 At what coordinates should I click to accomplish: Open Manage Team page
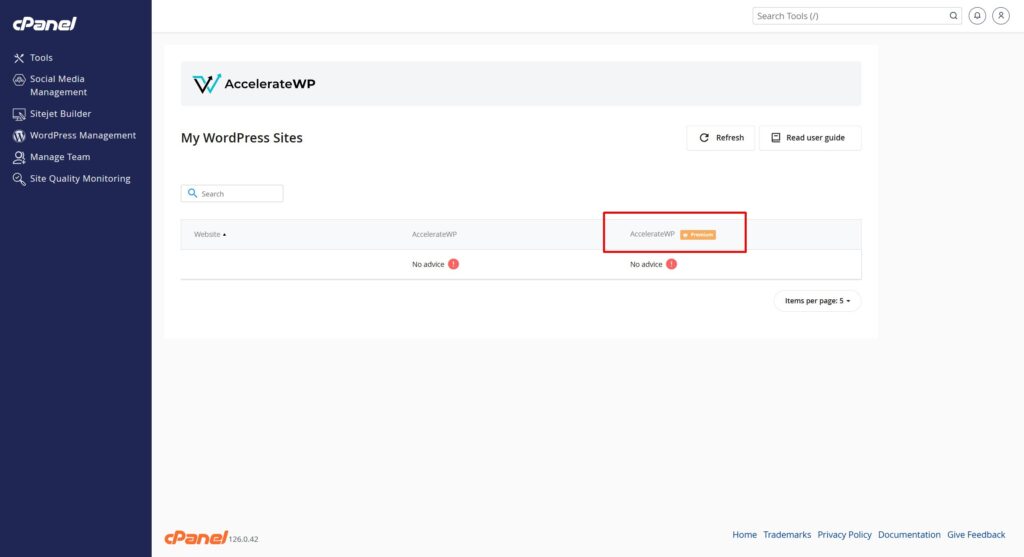[59, 157]
